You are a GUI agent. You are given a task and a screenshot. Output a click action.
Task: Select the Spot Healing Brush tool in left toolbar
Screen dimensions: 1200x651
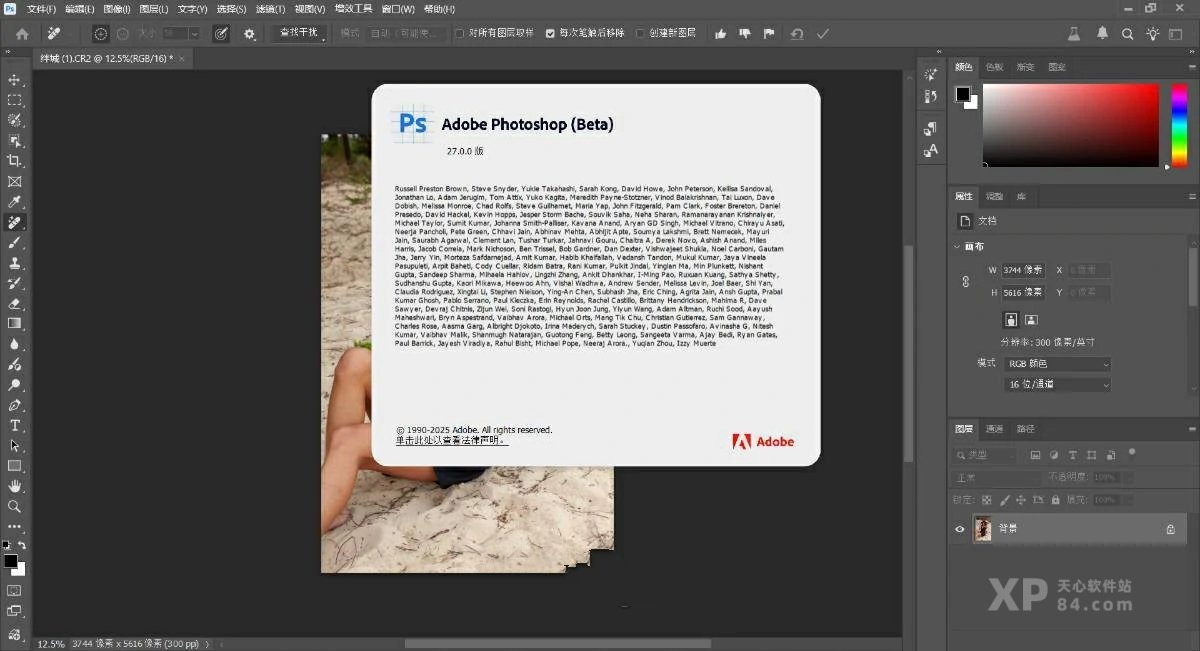click(14, 222)
